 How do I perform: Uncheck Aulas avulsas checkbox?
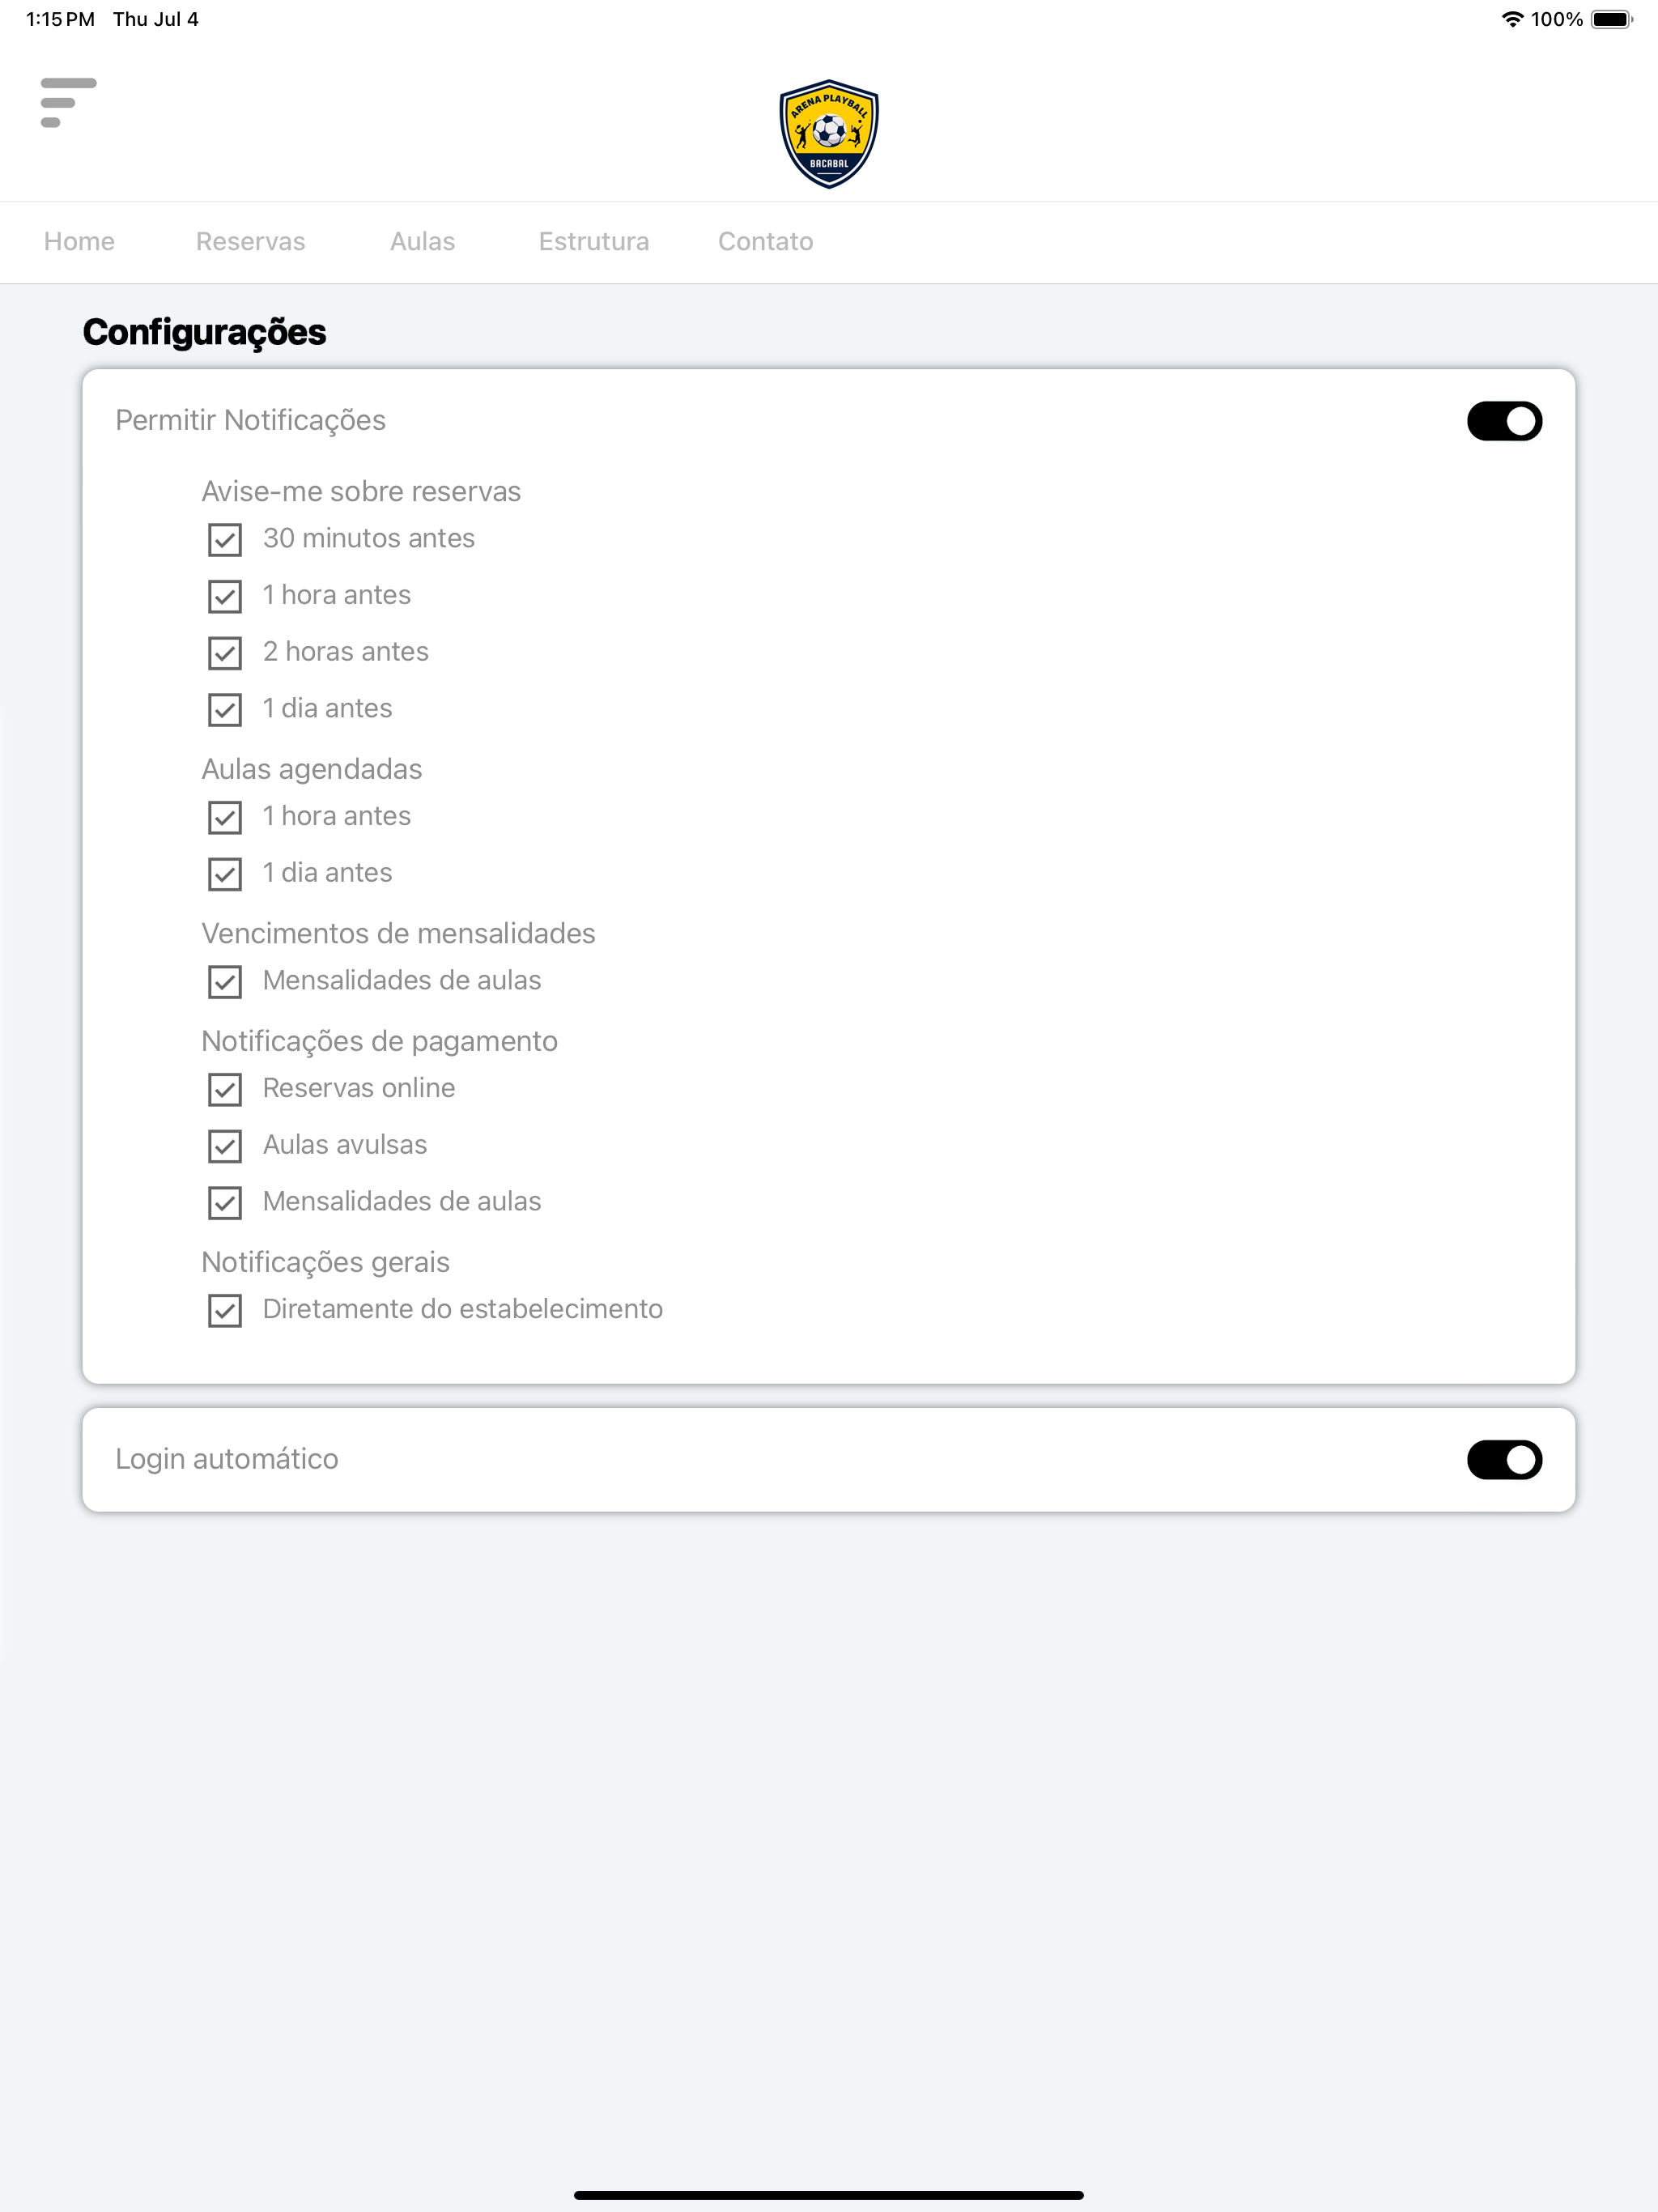(x=225, y=1146)
